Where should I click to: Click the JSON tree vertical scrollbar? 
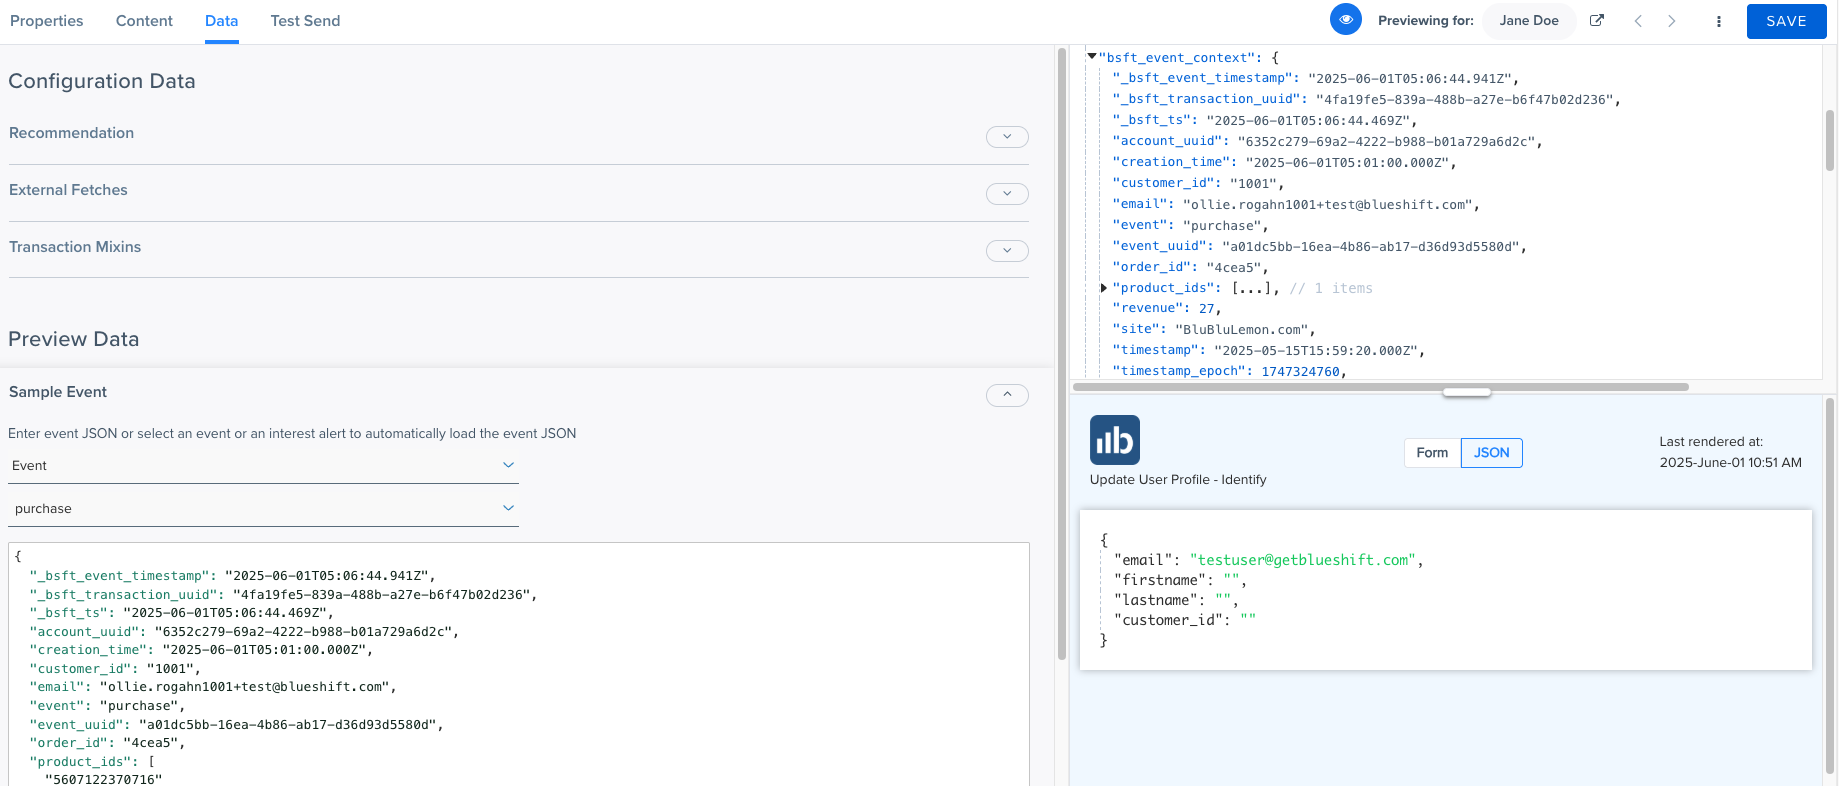pyautogui.click(x=1830, y=140)
